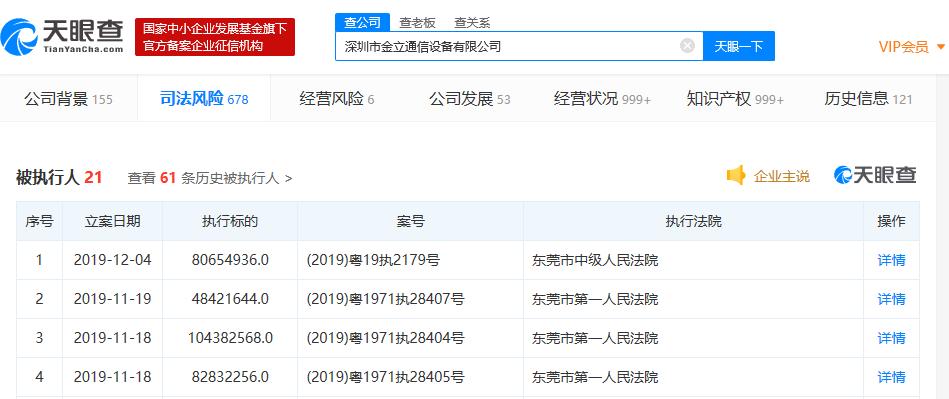949x399 pixels.
Task: Open 详情 for case (2019)粤19执2179号
Action: [x=892, y=260]
